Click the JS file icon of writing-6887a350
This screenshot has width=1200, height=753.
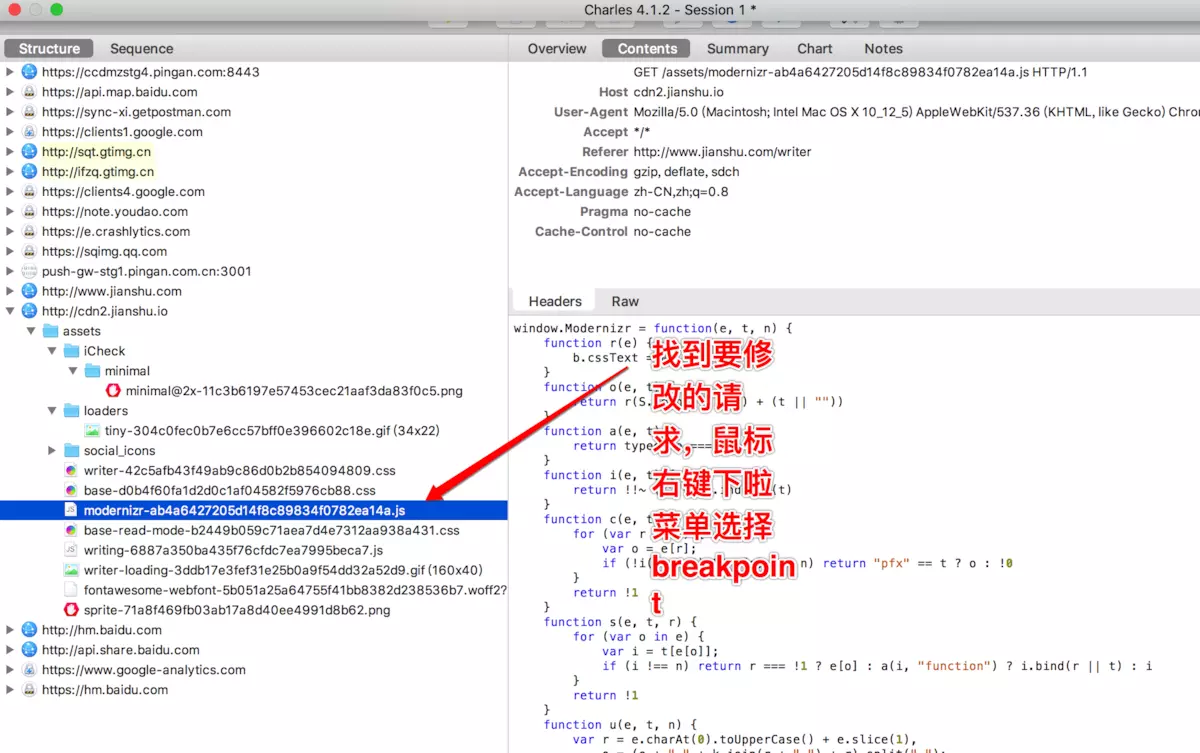pos(71,550)
